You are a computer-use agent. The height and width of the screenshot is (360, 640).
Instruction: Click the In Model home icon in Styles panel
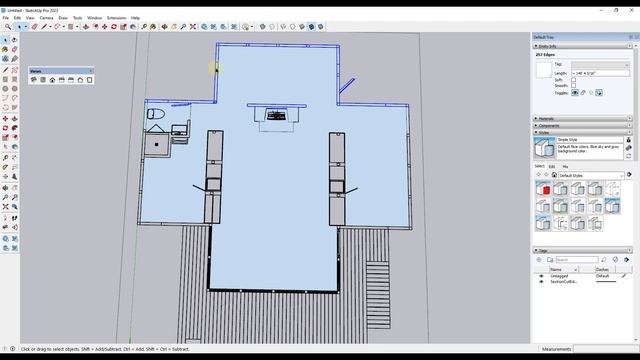coord(554,175)
